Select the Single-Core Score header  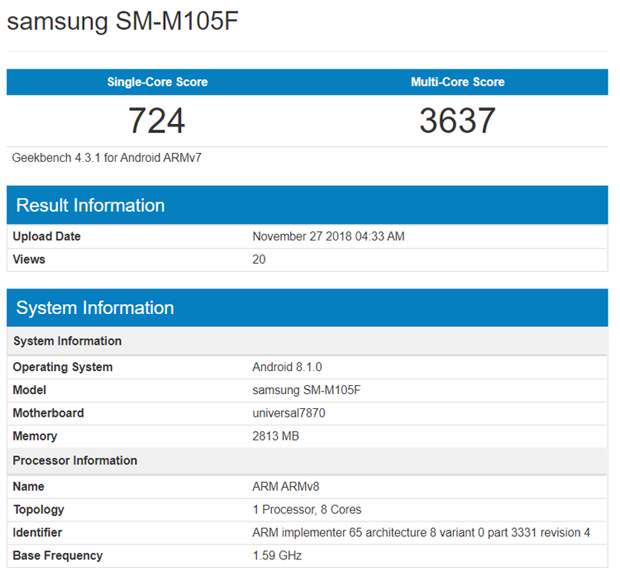coord(157,82)
